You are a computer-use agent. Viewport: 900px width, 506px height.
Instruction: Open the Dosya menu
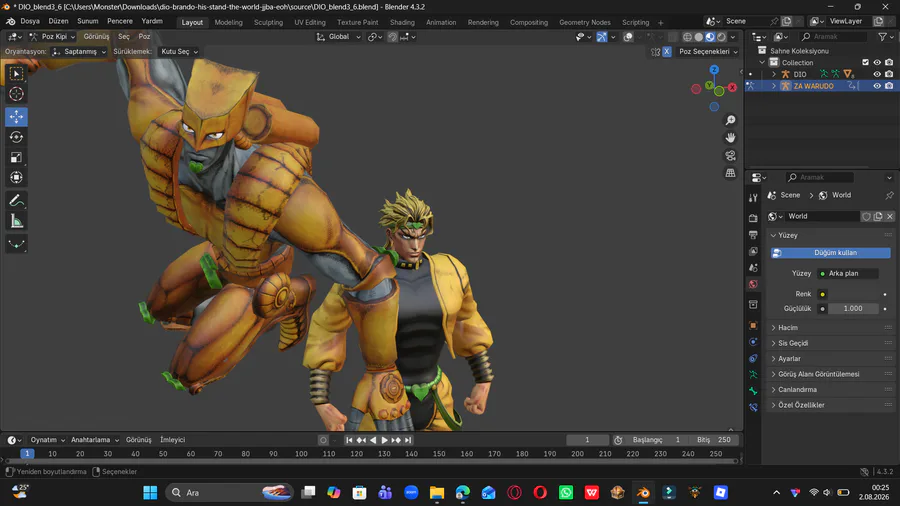[x=30, y=21]
